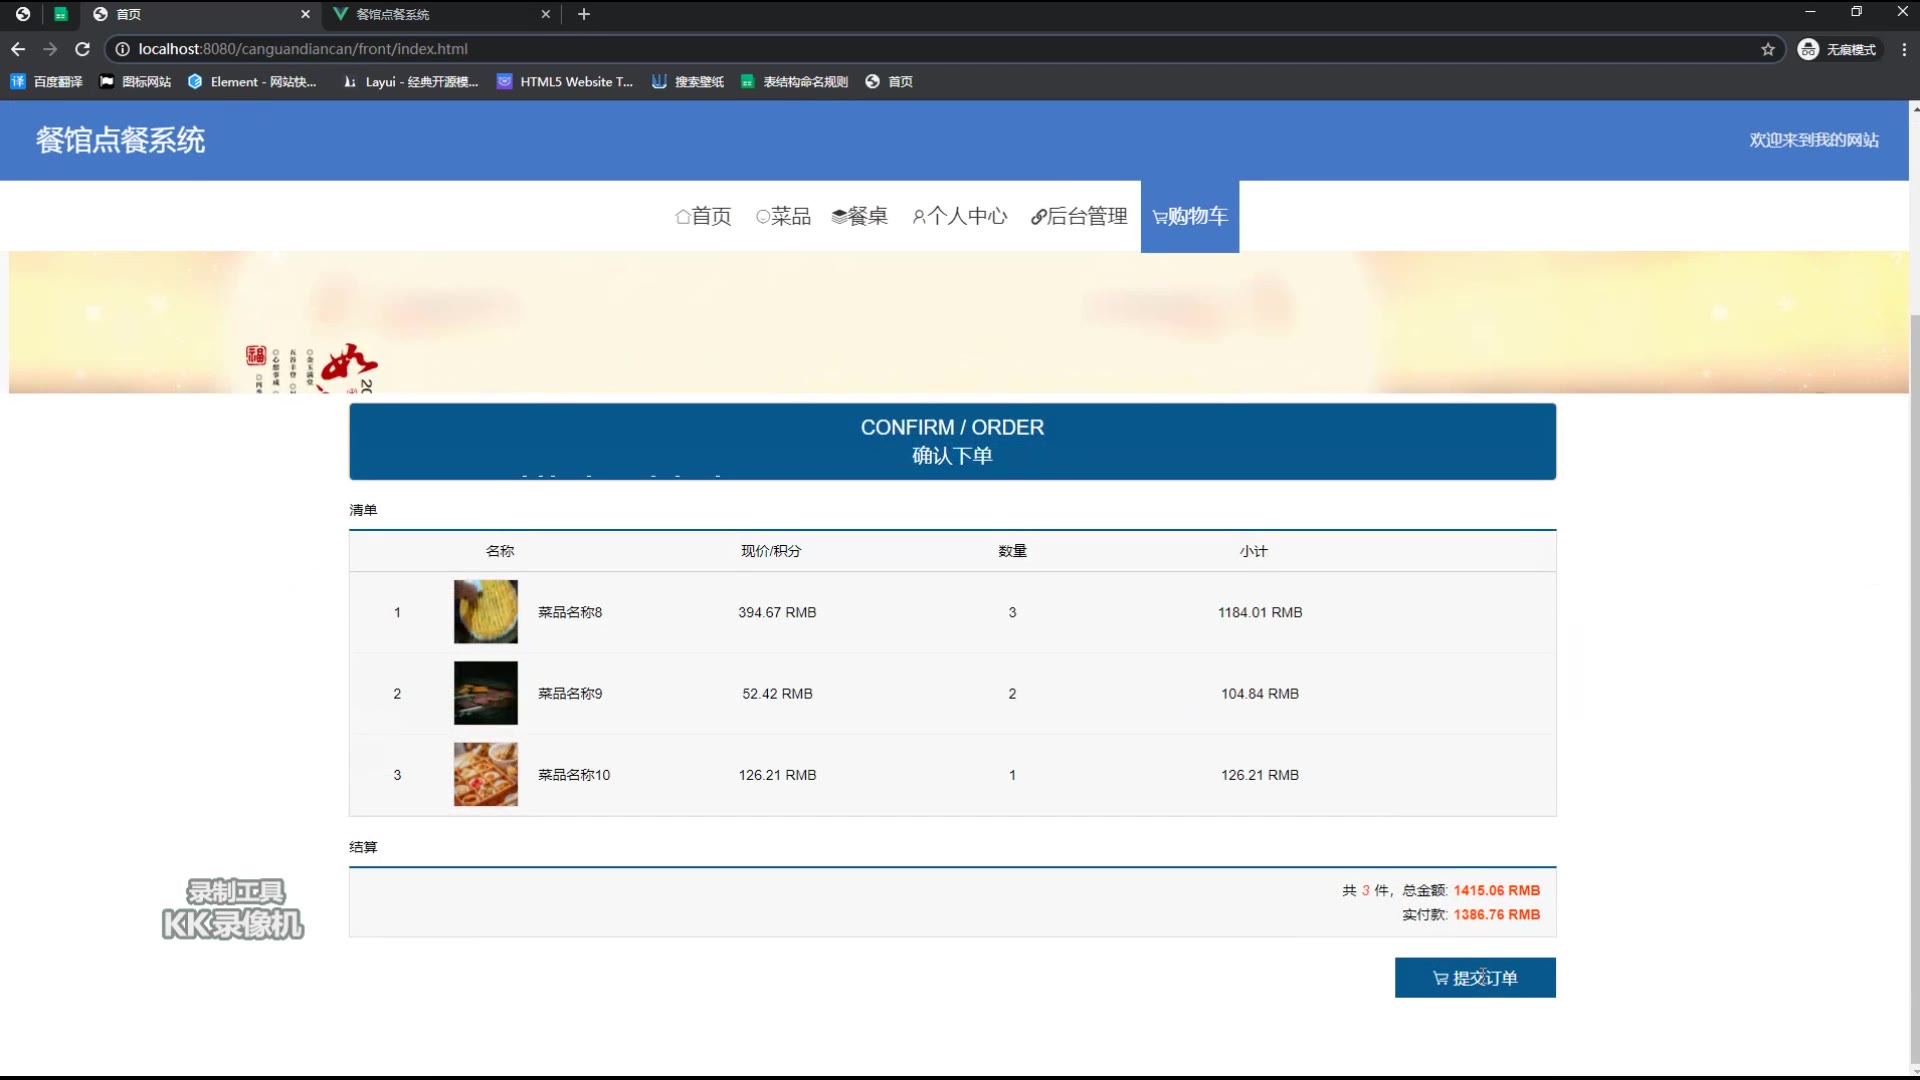
Task: Click the browser back arrow
Action: (18, 49)
